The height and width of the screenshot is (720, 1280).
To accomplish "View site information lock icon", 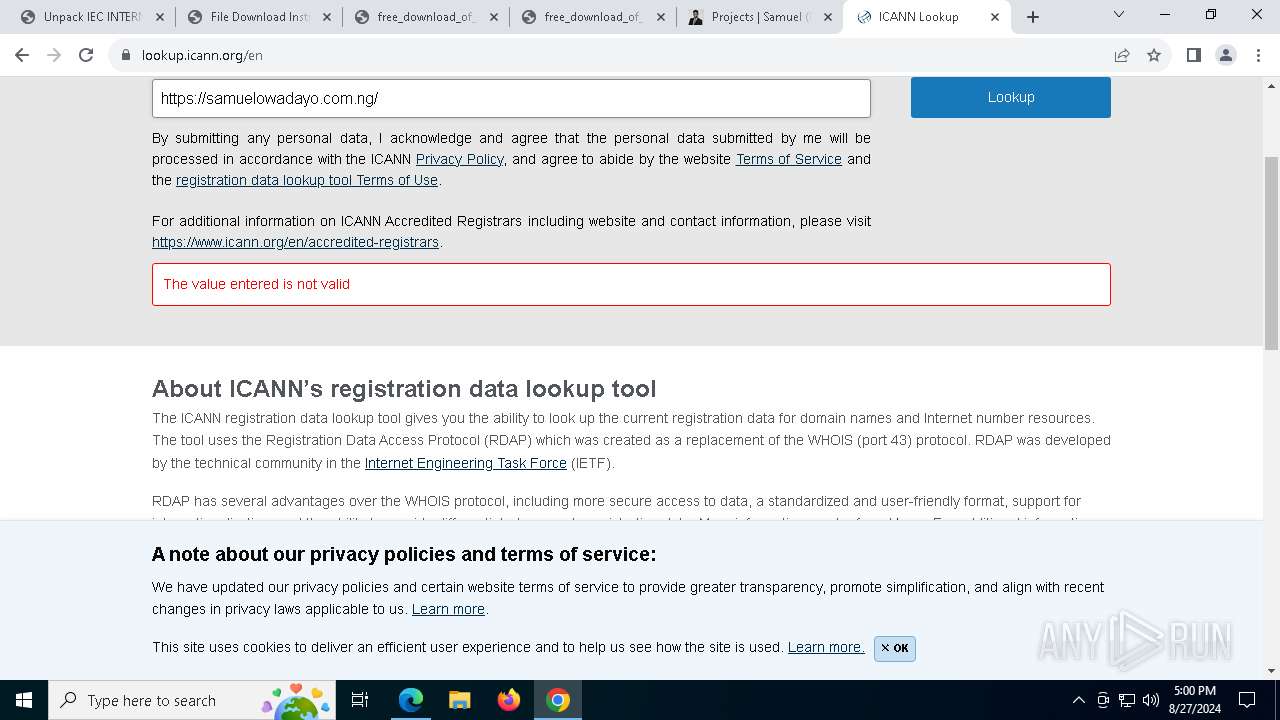I will pyautogui.click(x=126, y=55).
